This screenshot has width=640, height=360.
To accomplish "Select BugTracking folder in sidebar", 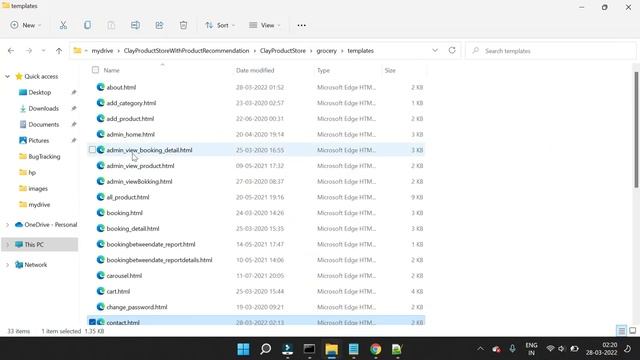I will [44, 156].
